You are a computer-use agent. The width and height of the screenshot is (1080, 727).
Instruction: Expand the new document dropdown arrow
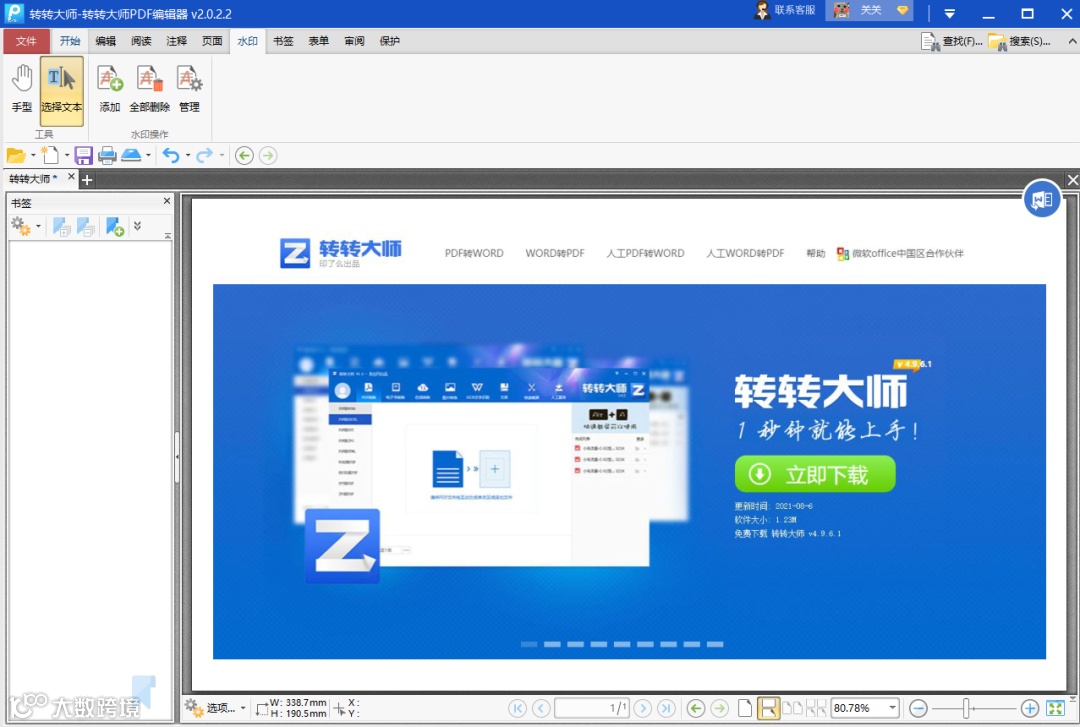click(x=67, y=156)
